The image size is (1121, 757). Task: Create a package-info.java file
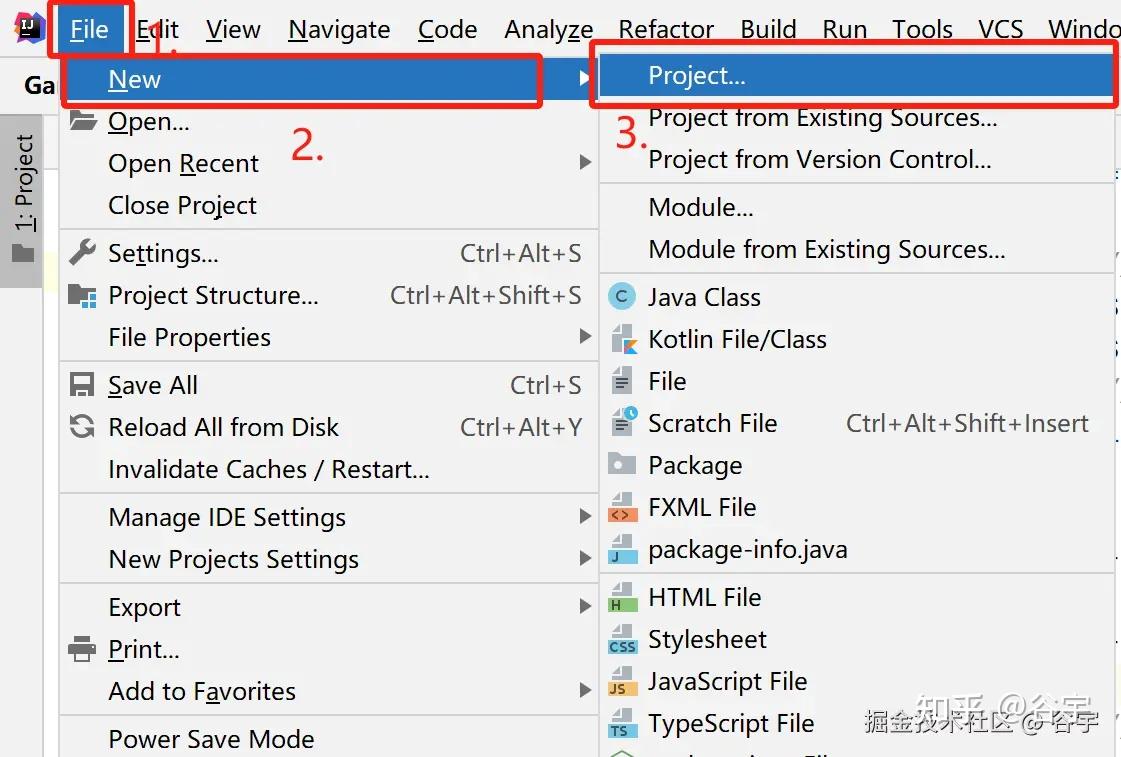point(750,548)
